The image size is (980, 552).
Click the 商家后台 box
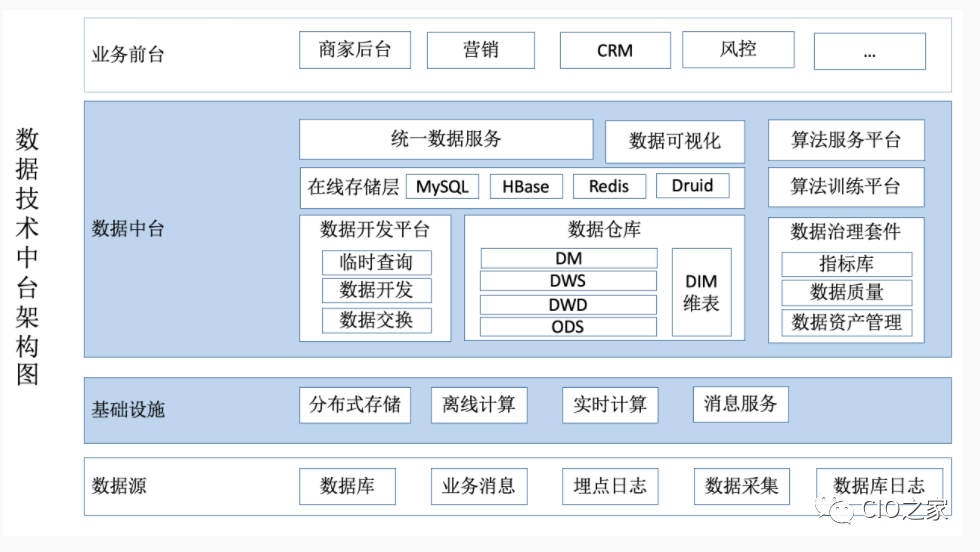[355, 50]
